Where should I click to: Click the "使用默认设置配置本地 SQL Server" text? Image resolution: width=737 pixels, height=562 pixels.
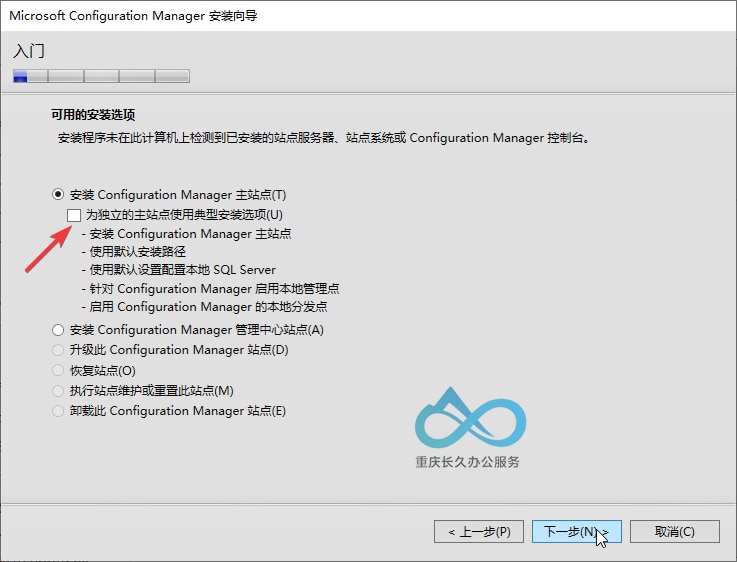click(x=179, y=270)
